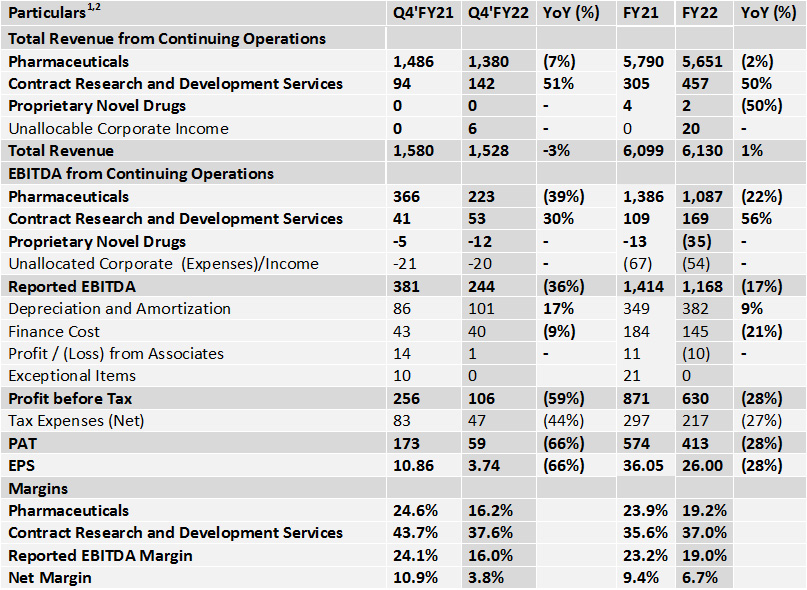Click Tax Expenses FY21 value 297
807x590 pixels.
click(636, 421)
